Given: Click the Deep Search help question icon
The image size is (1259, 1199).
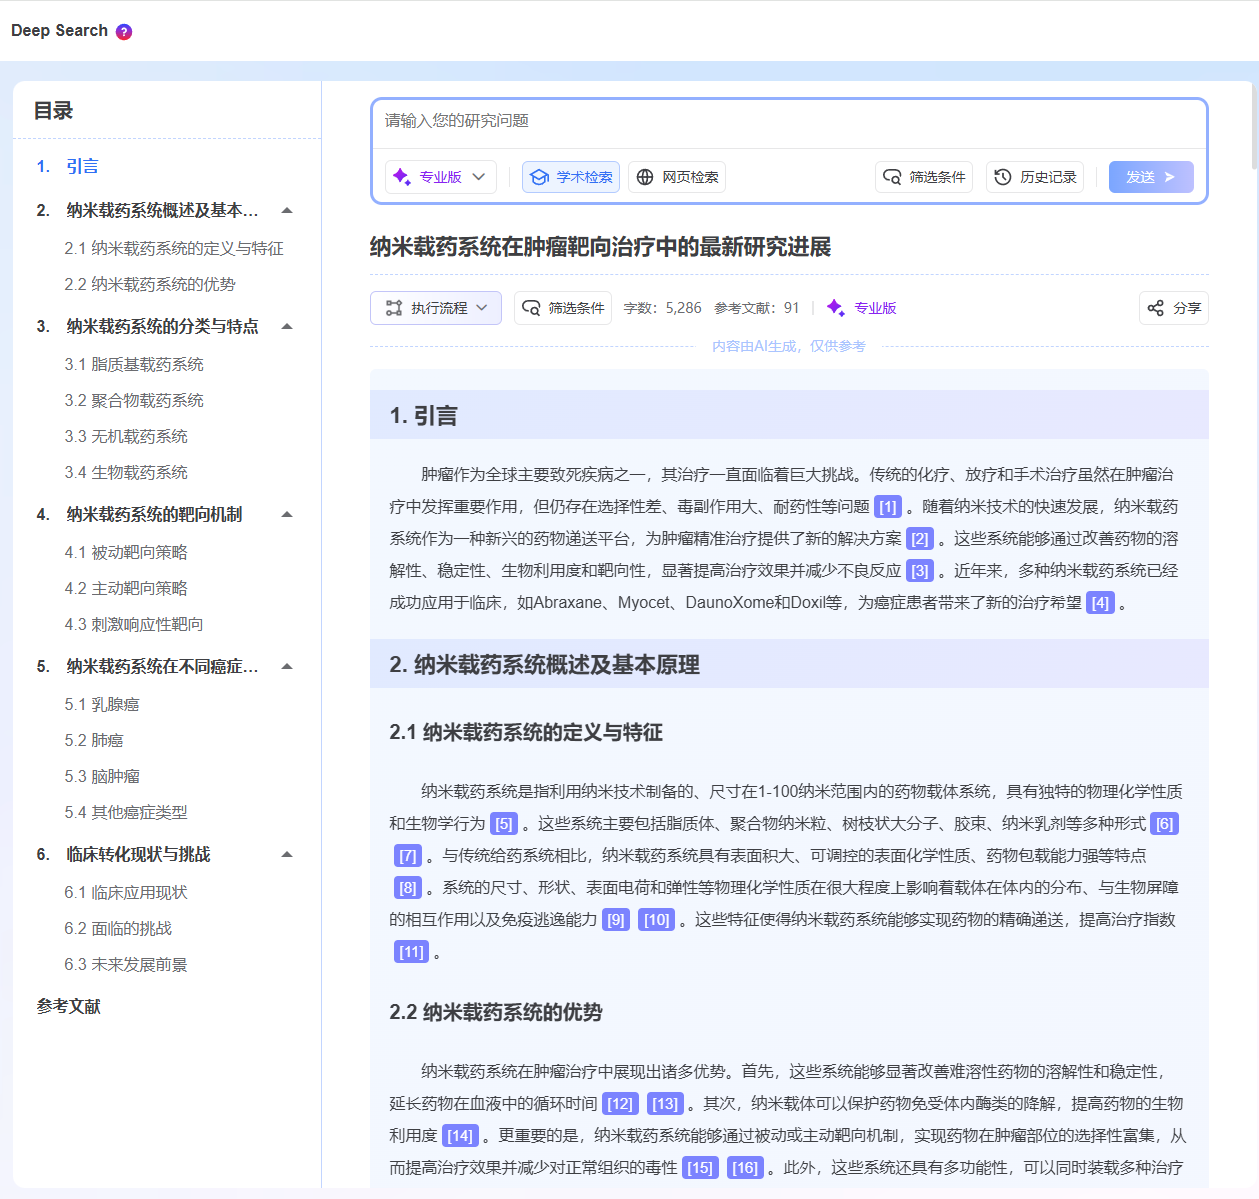Looking at the screenshot, I should (x=124, y=32).
